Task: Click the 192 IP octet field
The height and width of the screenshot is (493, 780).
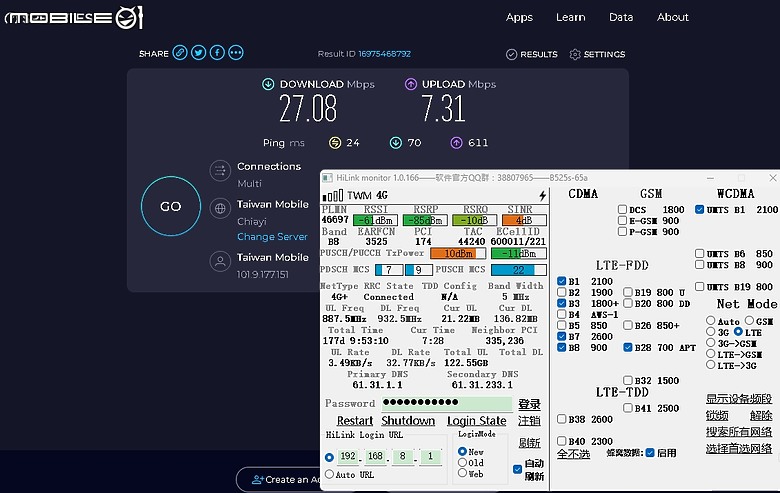Action: click(x=348, y=456)
